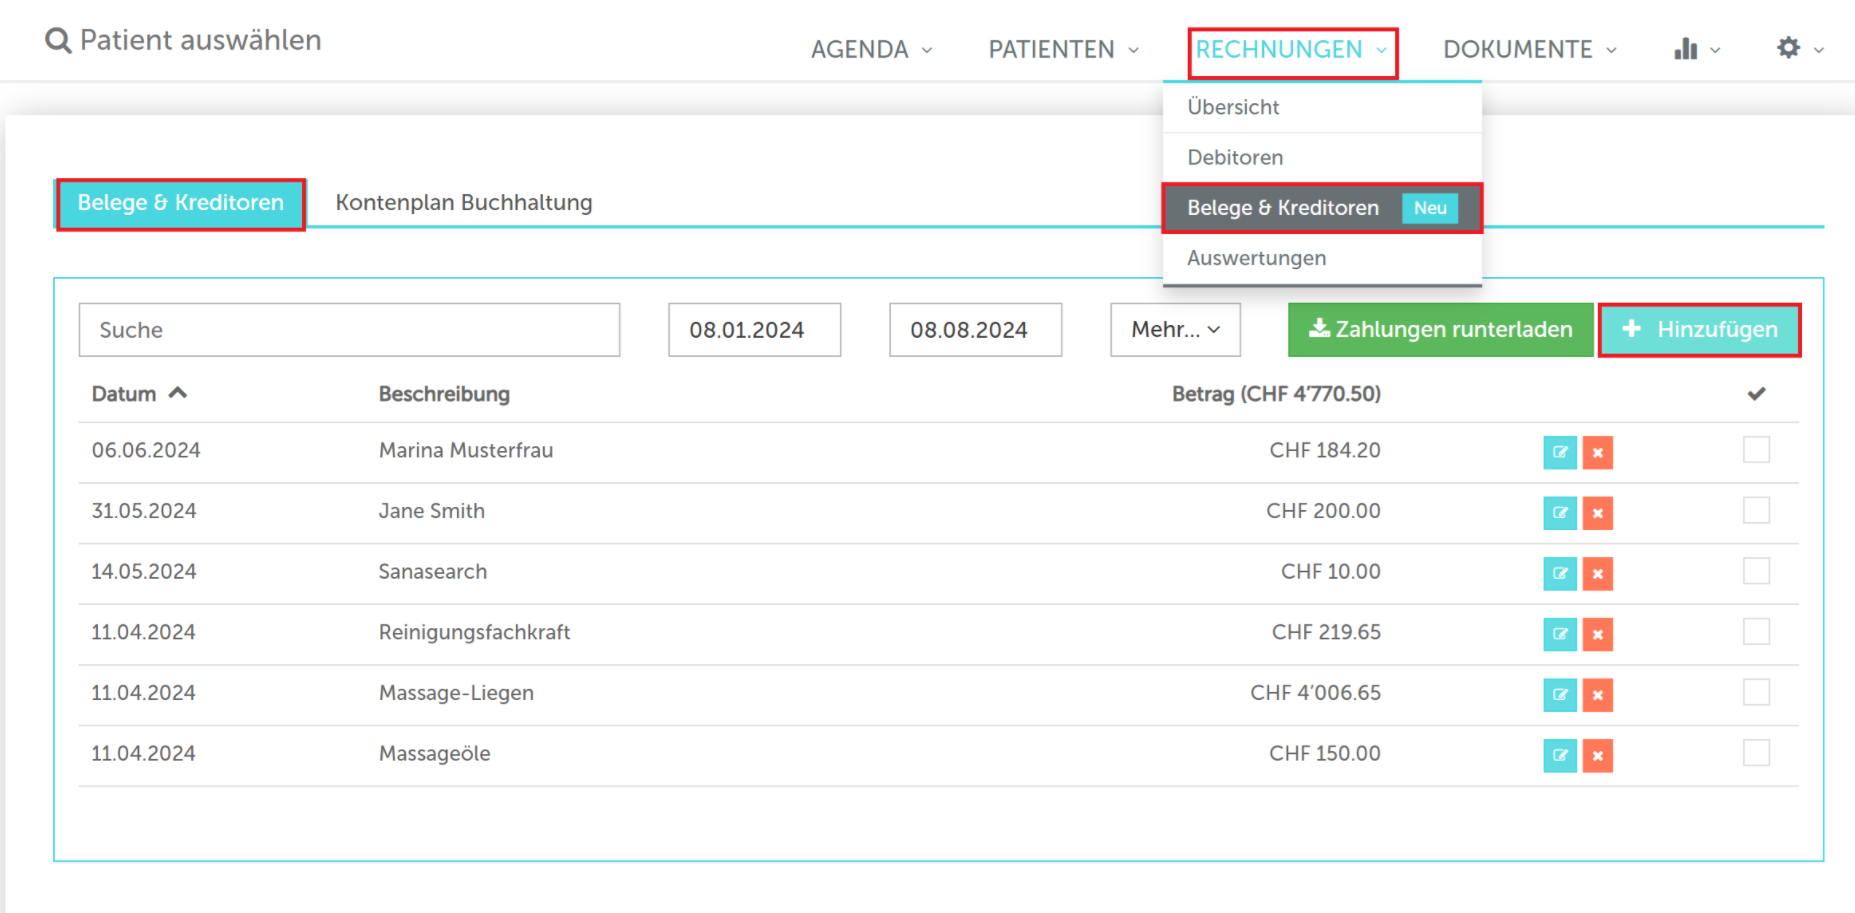The image size is (1855, 913).
Task: Tick checkbox for Massageöle row
Action: point(1756,752)
